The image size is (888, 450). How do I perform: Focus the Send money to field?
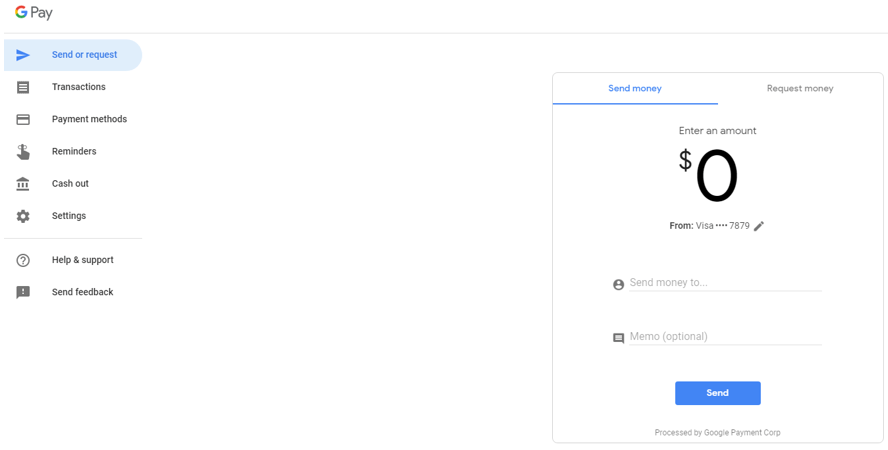pos(725,282)
